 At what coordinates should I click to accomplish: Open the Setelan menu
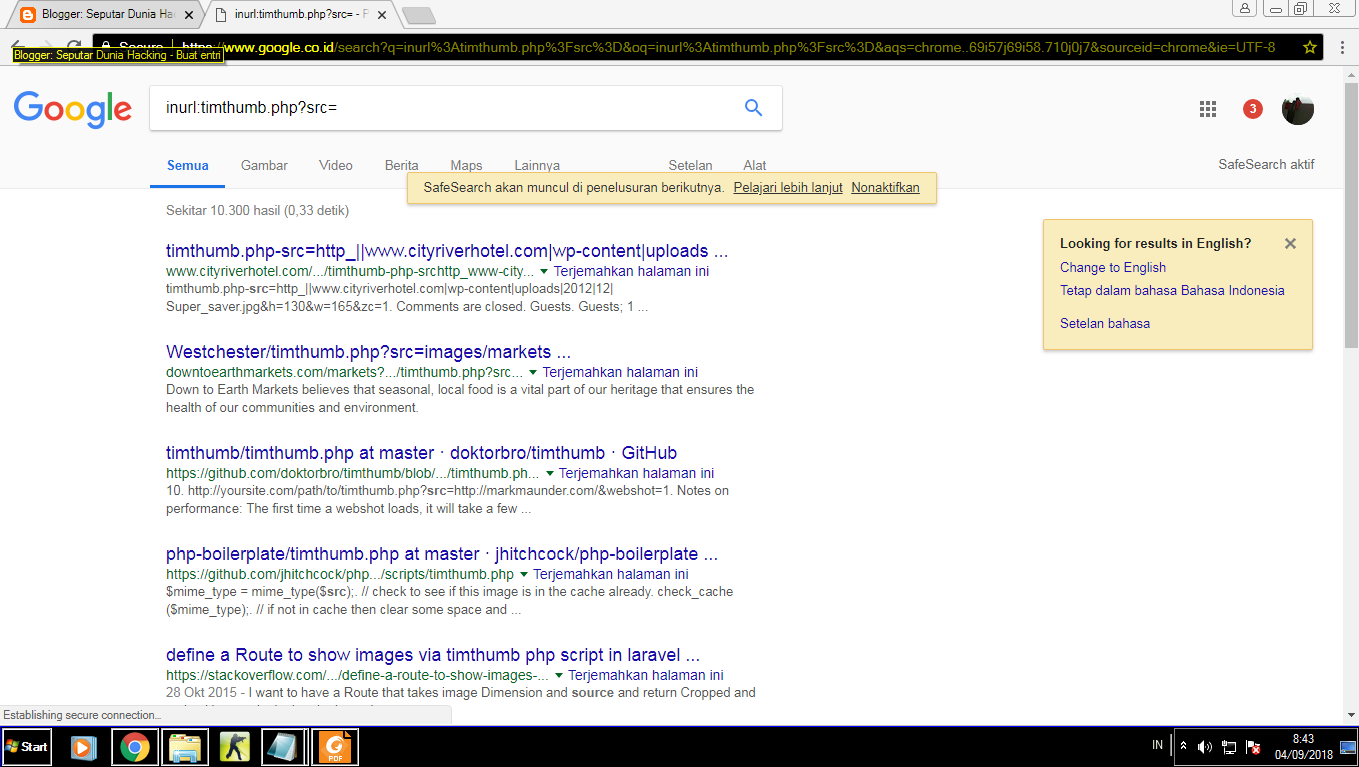click(690, 166)
